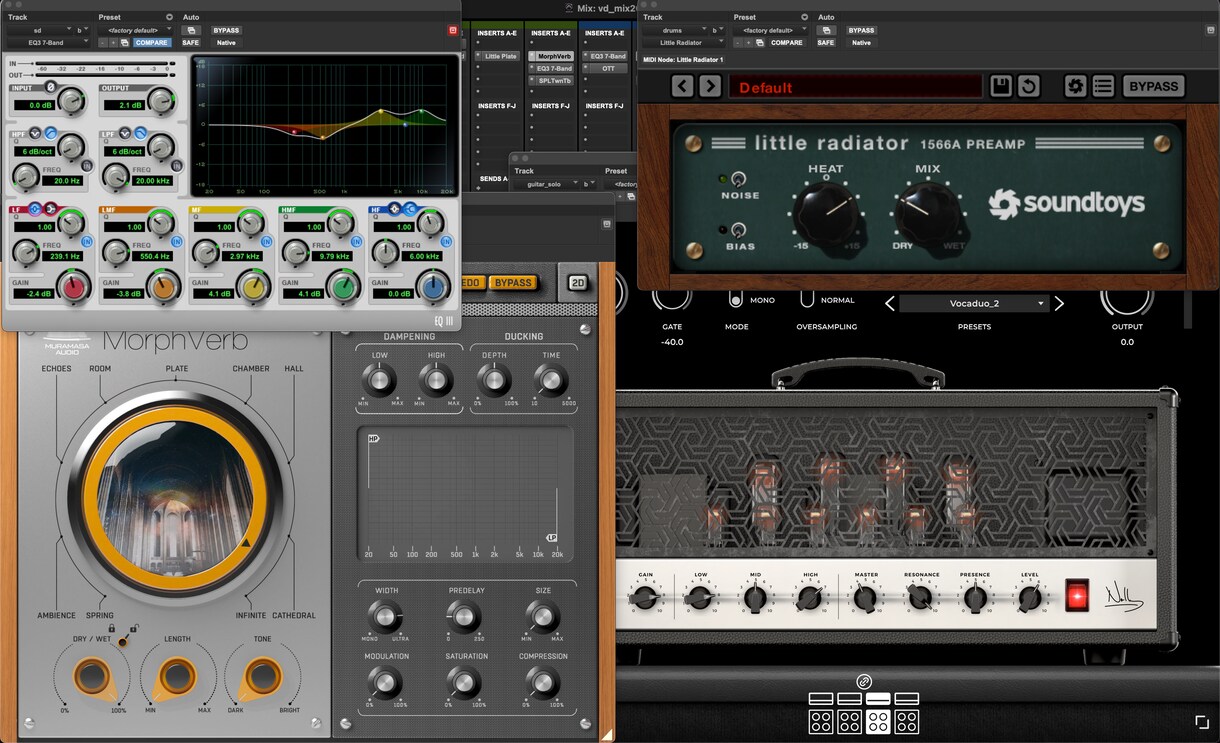
Task: Select the LF band peak filter type icon
Action: pos(34,209)
